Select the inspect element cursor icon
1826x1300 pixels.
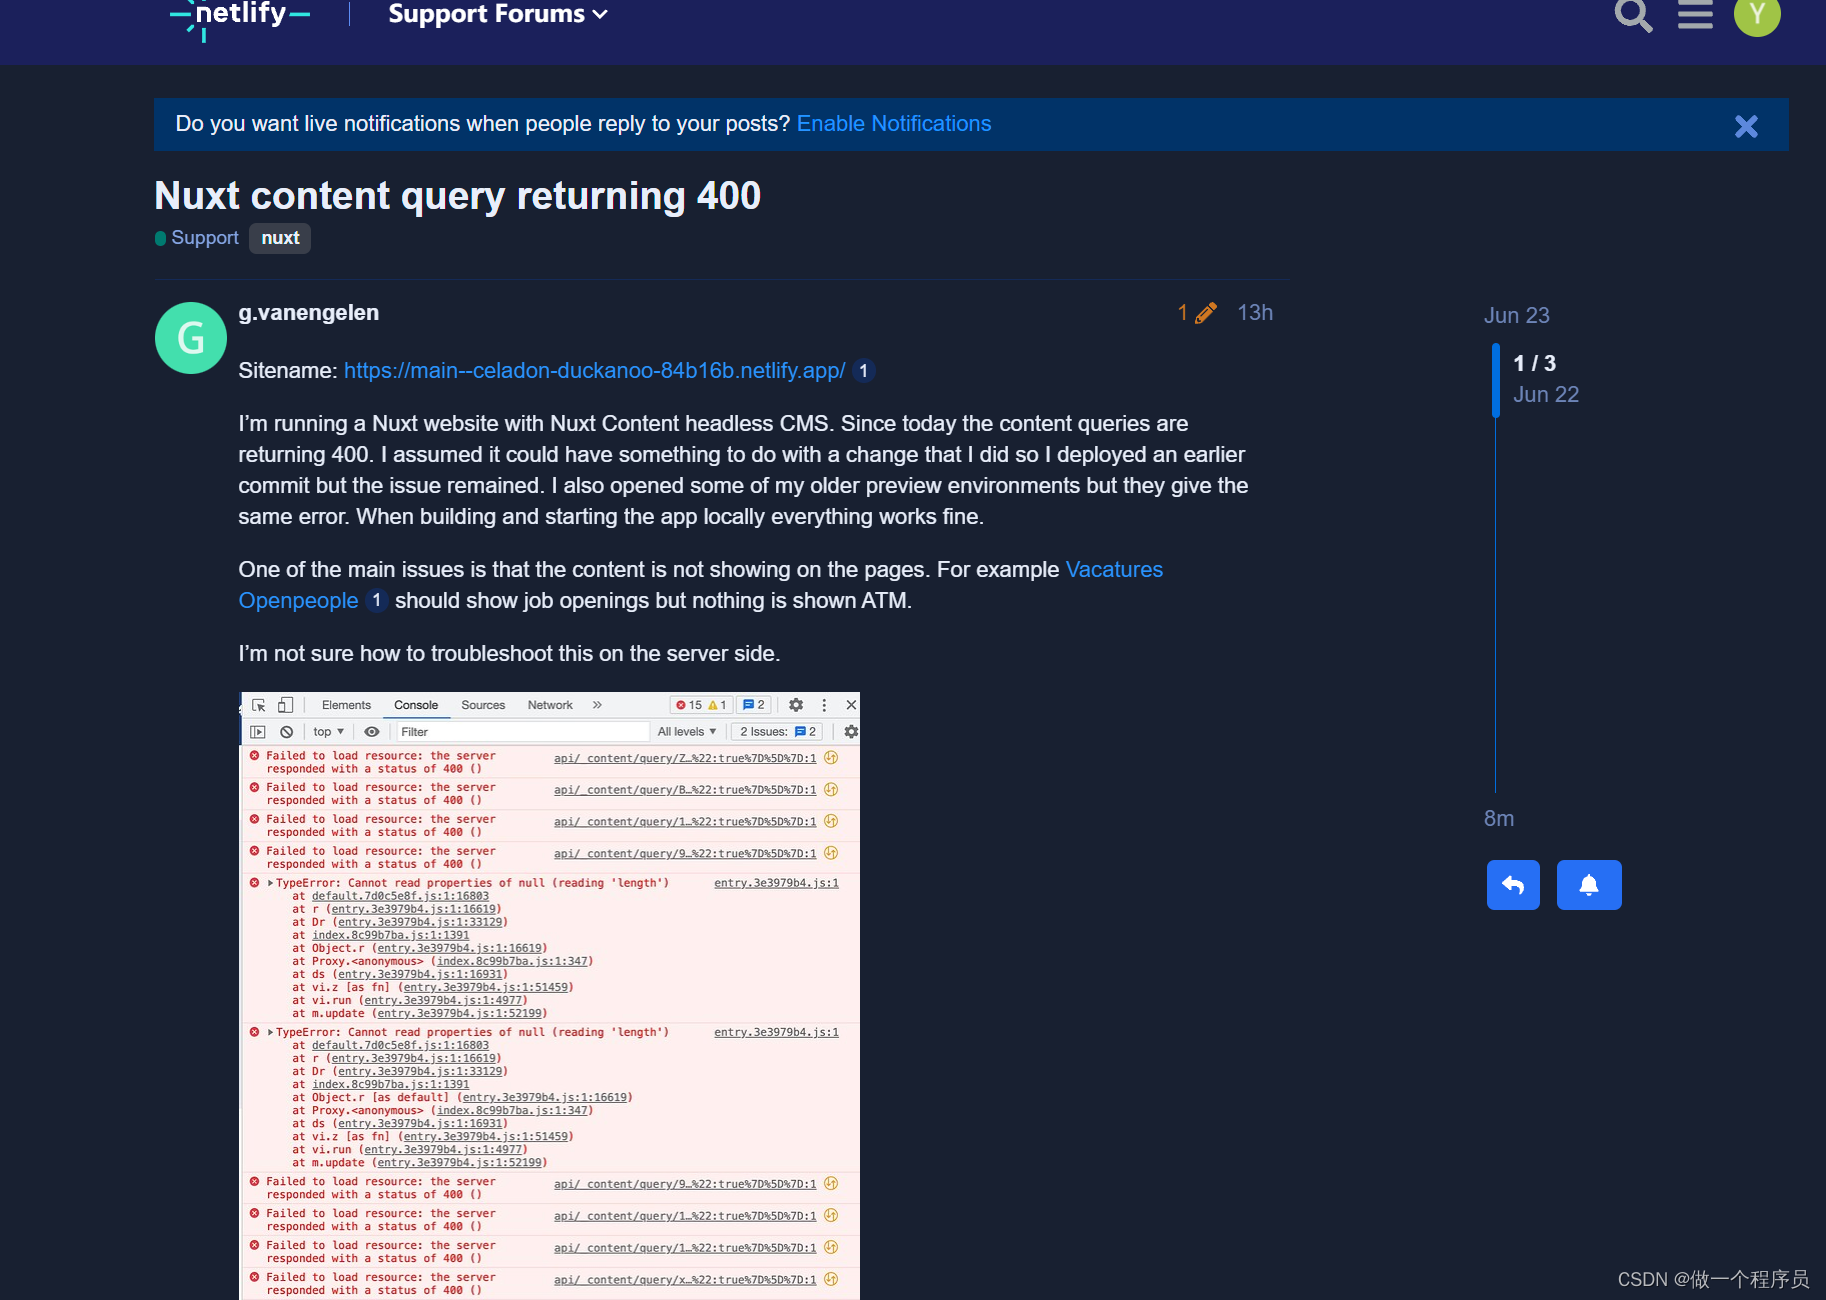click(259, 705)
